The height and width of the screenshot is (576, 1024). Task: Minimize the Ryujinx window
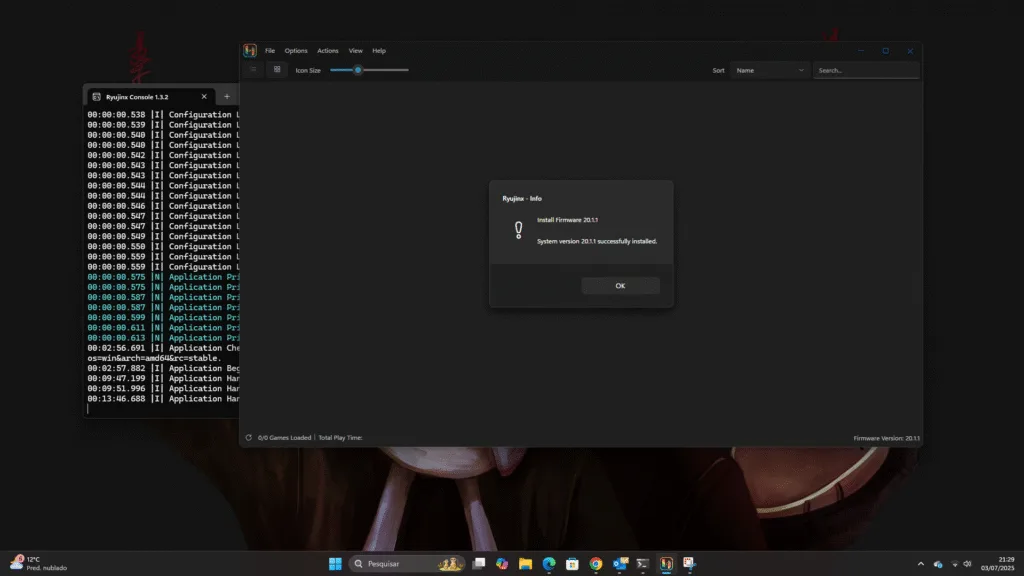pos(861,51)
